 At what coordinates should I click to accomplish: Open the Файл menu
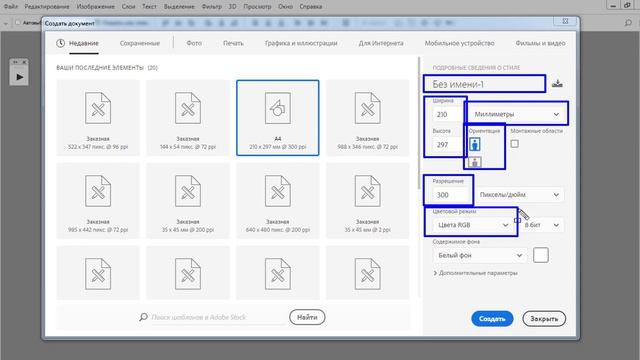[11, 7]
